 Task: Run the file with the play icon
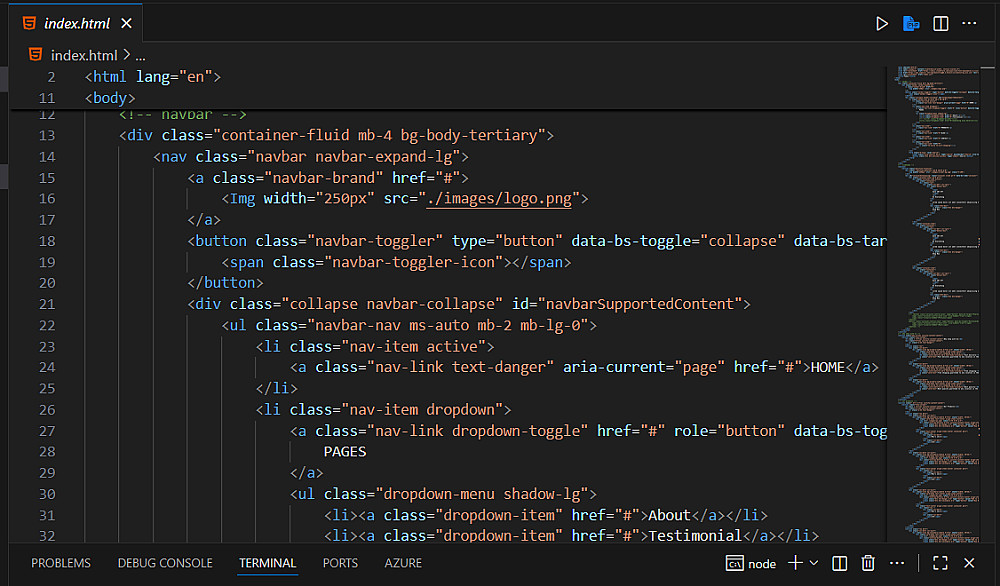tap(882, 24)
